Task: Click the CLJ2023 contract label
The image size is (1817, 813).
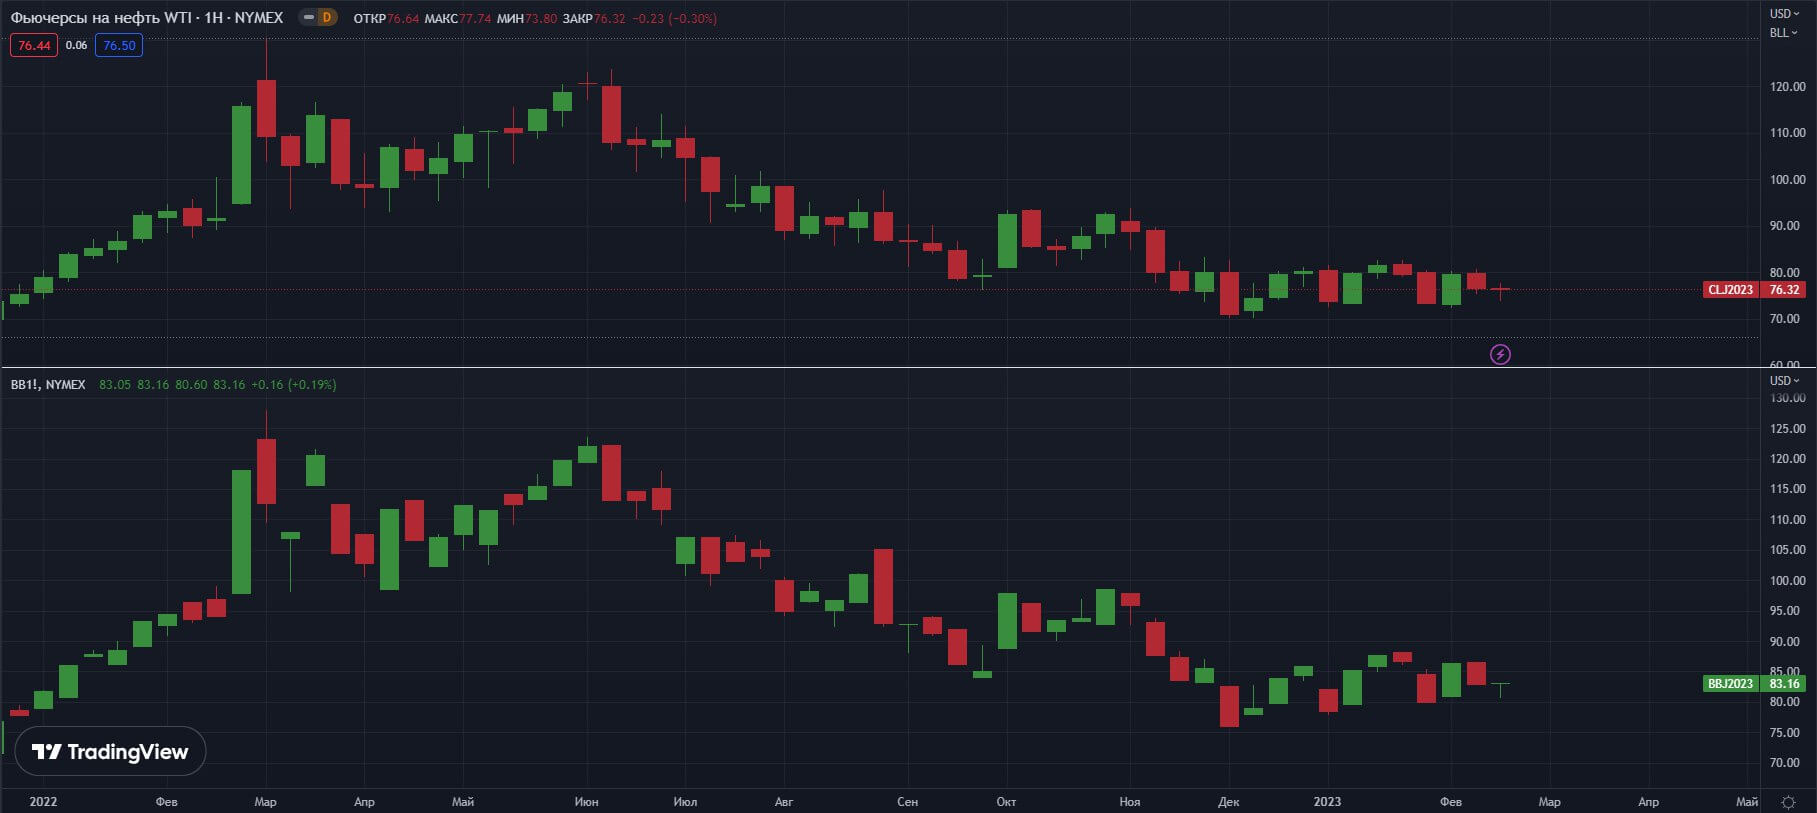Action: (1731, 290)
